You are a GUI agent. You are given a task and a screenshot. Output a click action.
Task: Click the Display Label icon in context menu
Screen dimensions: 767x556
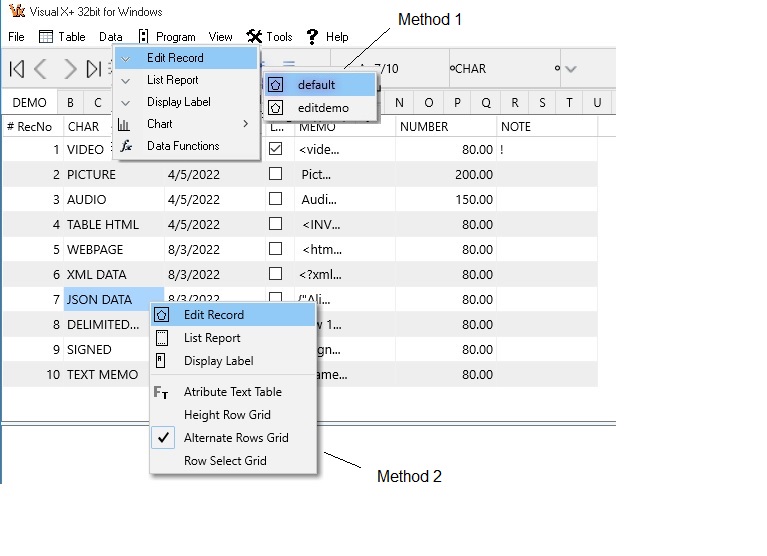[x=160, y=360]
